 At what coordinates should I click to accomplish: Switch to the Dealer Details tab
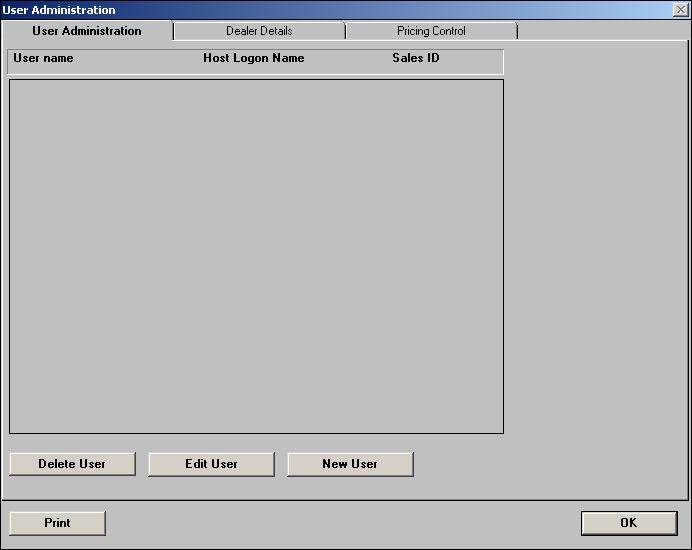[259, 31]
